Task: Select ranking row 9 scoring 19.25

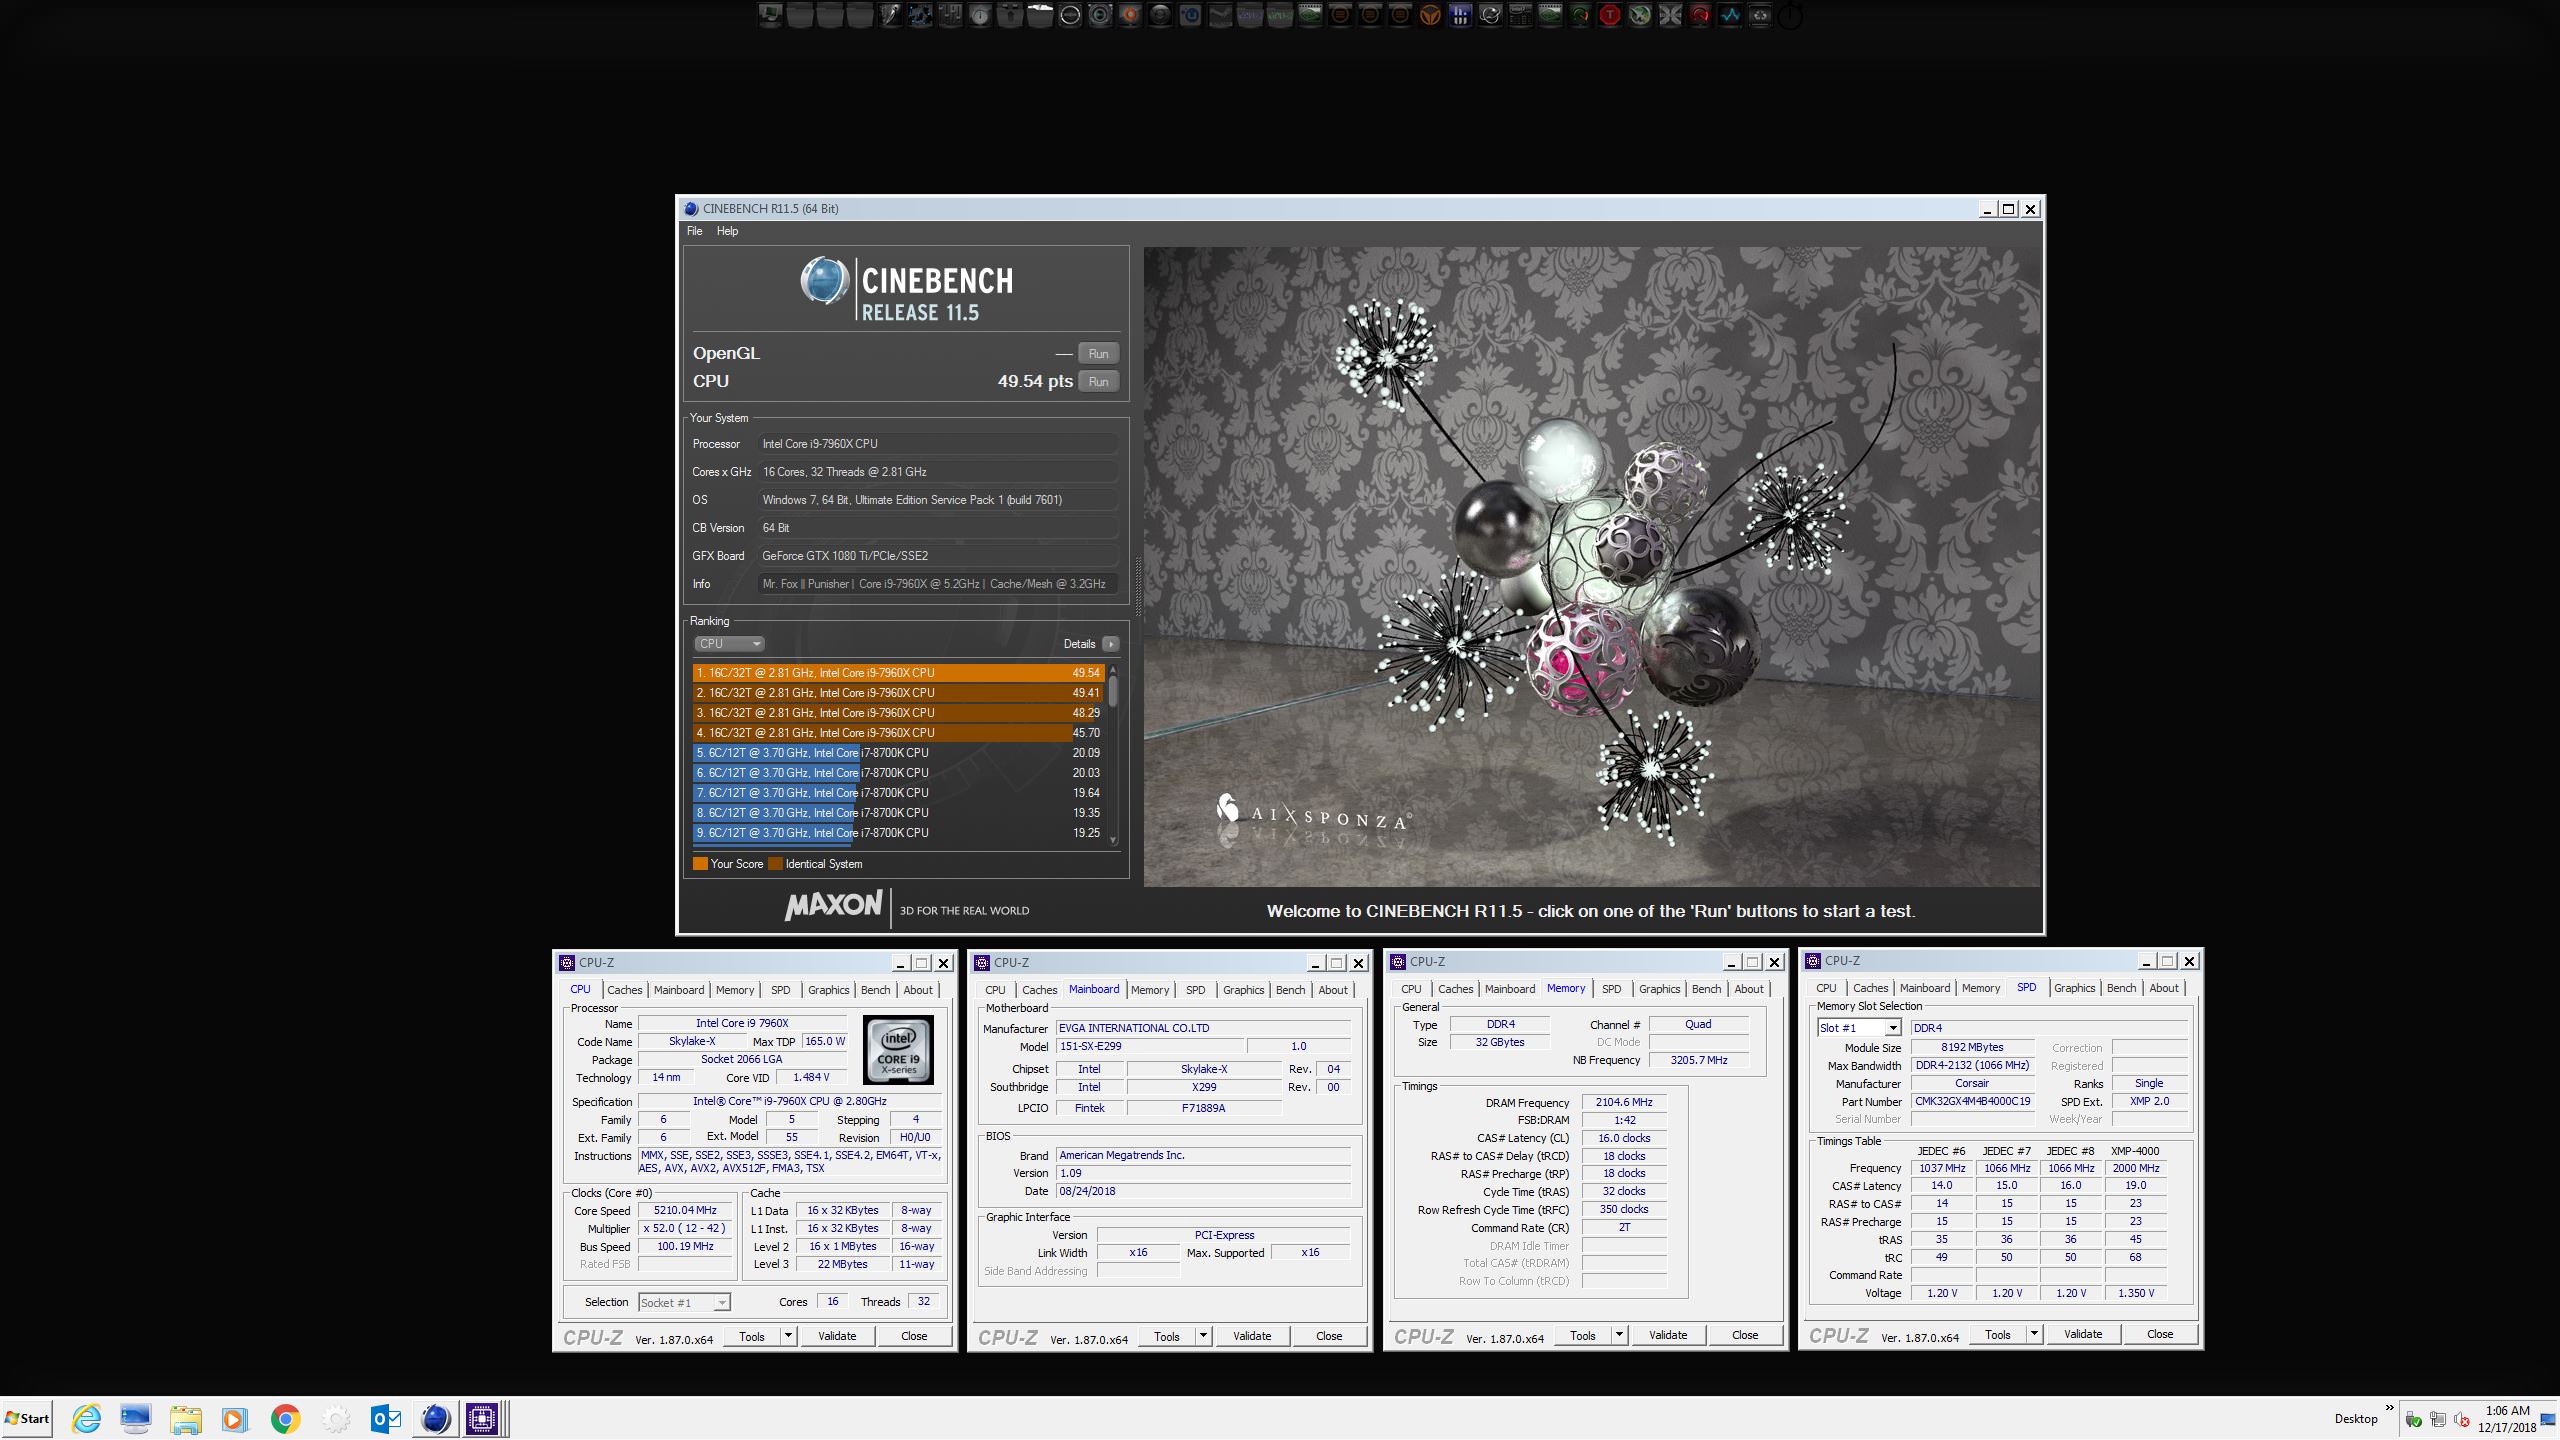Action: coord(898,833)
